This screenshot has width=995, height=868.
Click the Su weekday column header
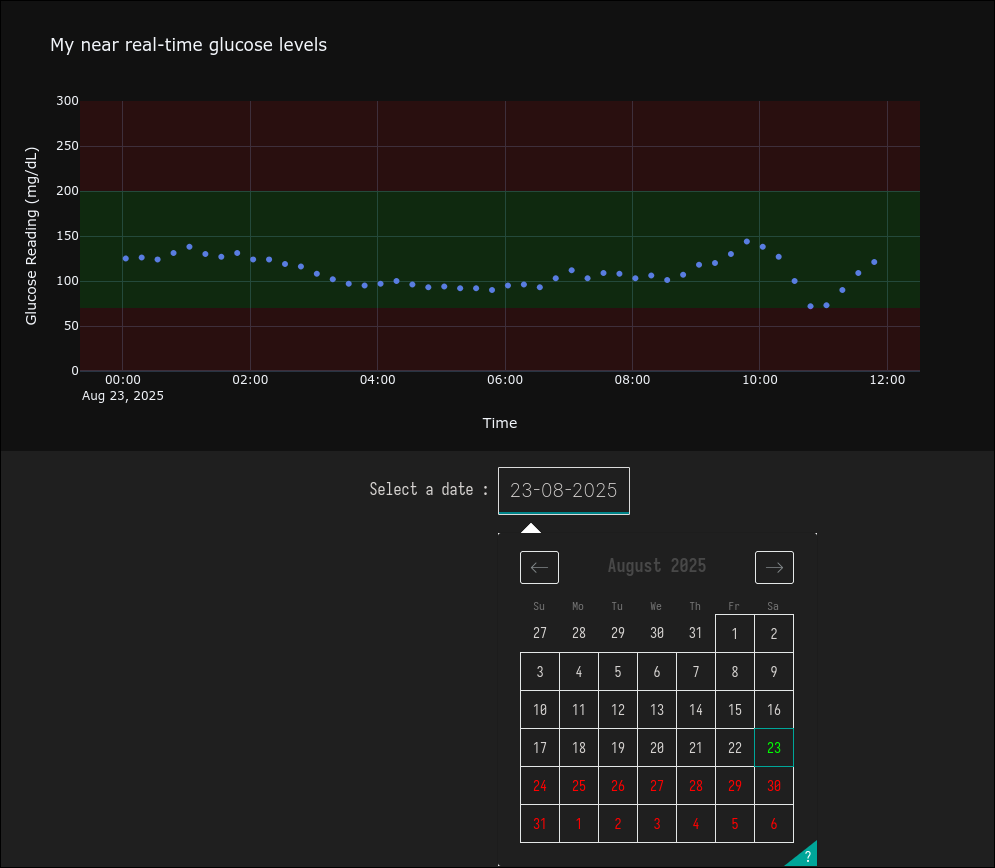point(539,606)
